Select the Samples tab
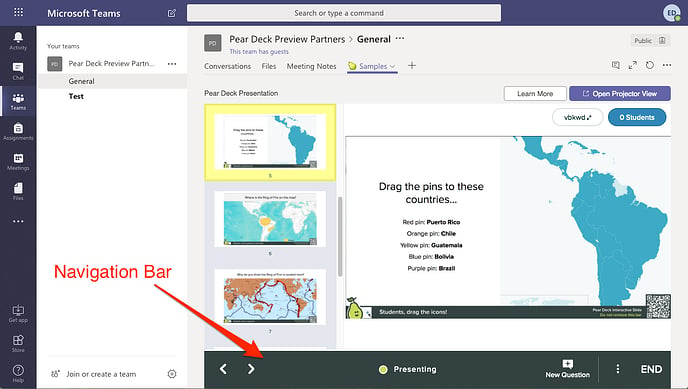Viewport: 688px width, 389px height. [x=372, y=66]
